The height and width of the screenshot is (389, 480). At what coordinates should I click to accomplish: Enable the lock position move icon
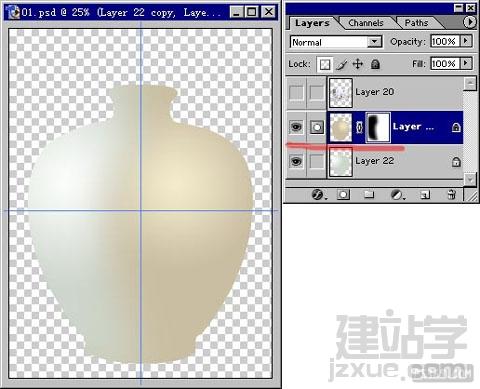(x=358, y=64)
